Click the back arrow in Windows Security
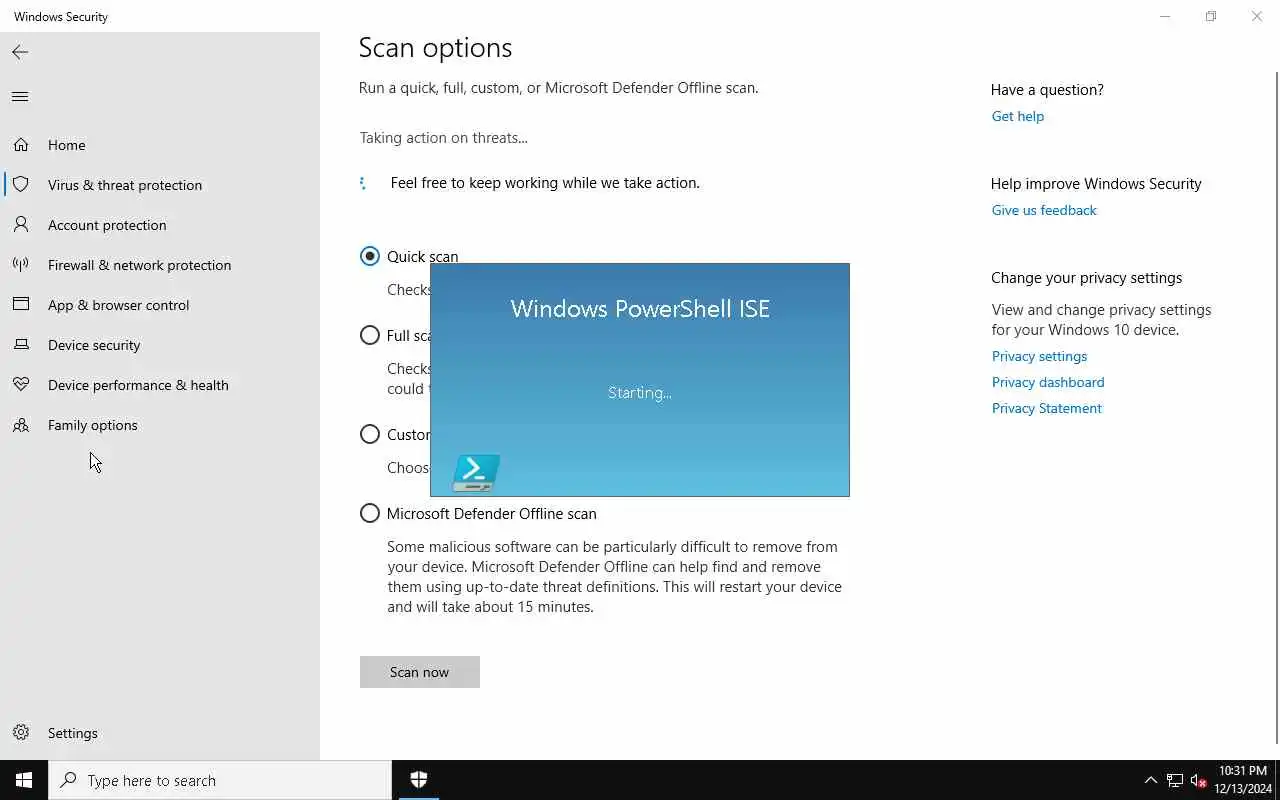This screenshot has height=800, width=1280. click(x=20, y=52)
